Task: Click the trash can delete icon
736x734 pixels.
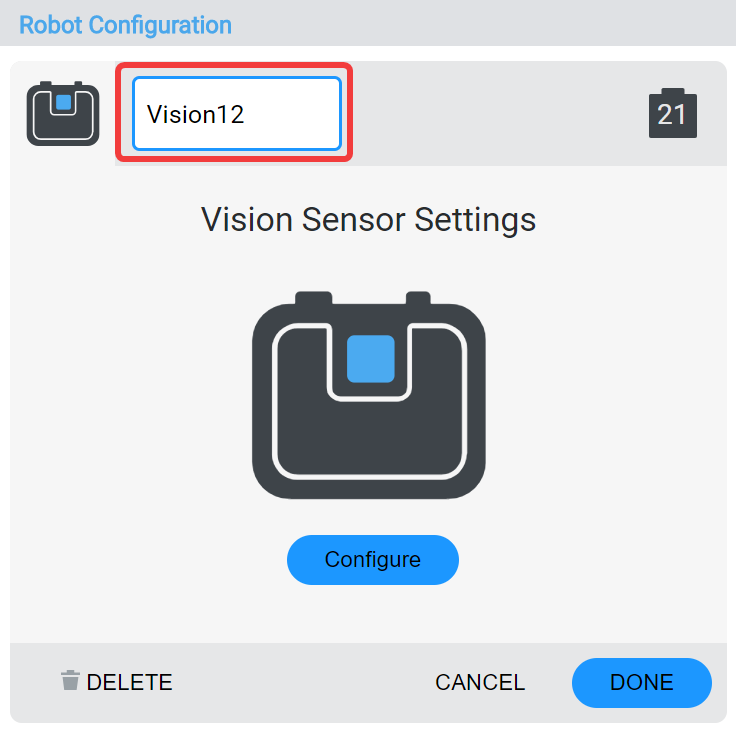Action: [x=70, y=681]
